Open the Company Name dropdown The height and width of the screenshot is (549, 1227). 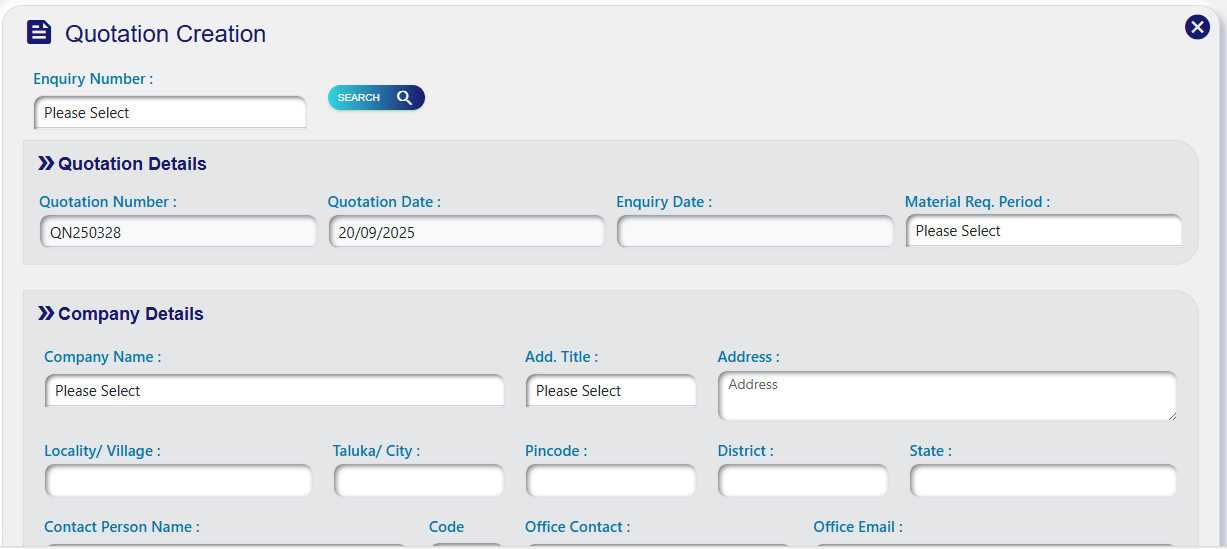pos(274,391)
